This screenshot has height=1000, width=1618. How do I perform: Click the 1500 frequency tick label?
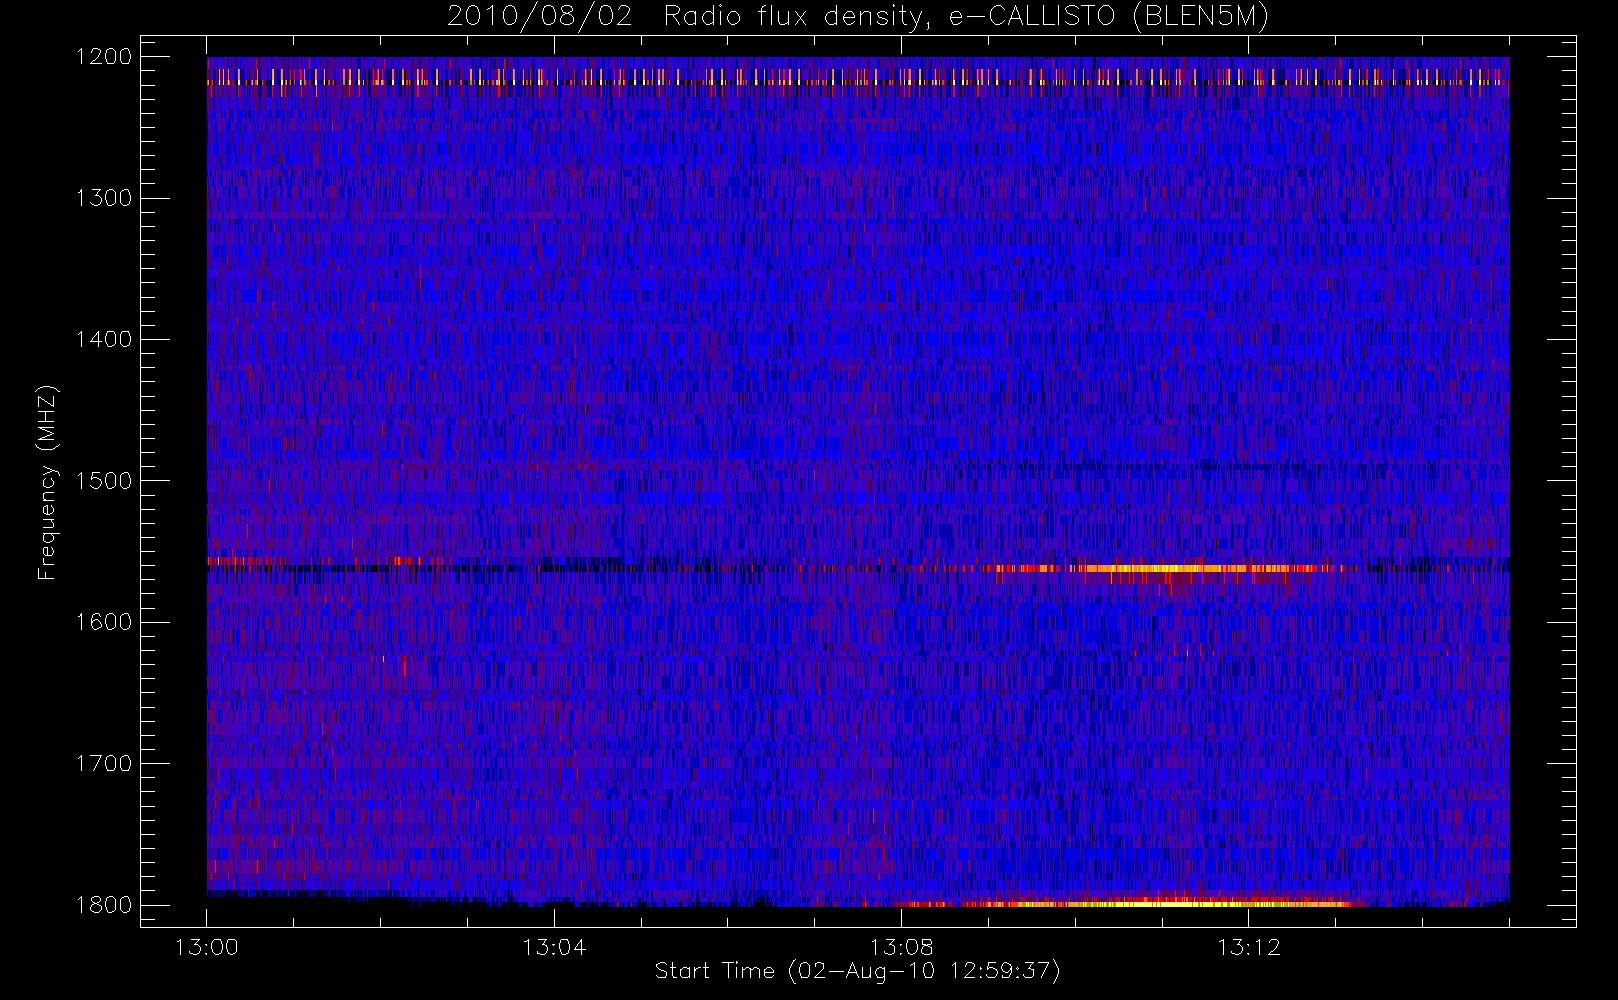point(104,481)
